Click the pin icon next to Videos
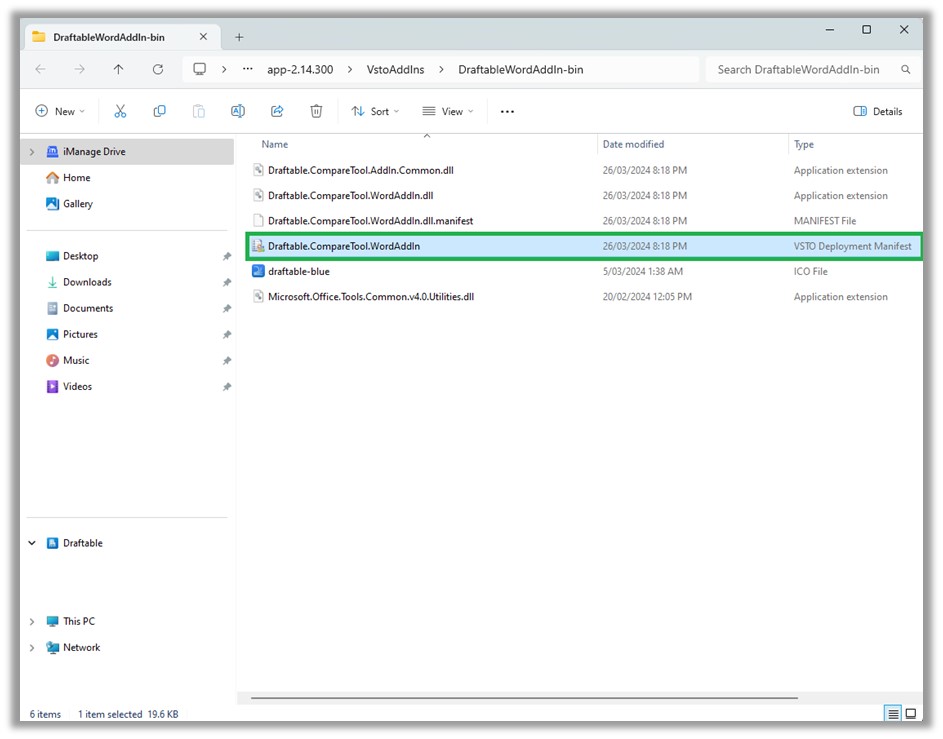The width and height of the screenshot is (943, 739). (x=227, y=387)
